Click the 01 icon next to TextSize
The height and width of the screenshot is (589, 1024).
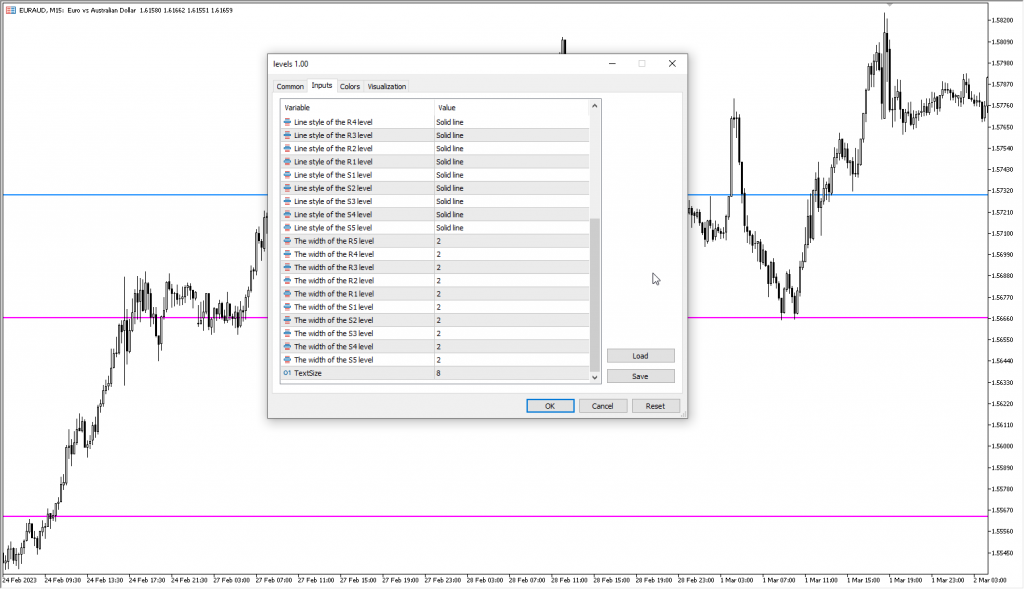click(x=287, y=373)
